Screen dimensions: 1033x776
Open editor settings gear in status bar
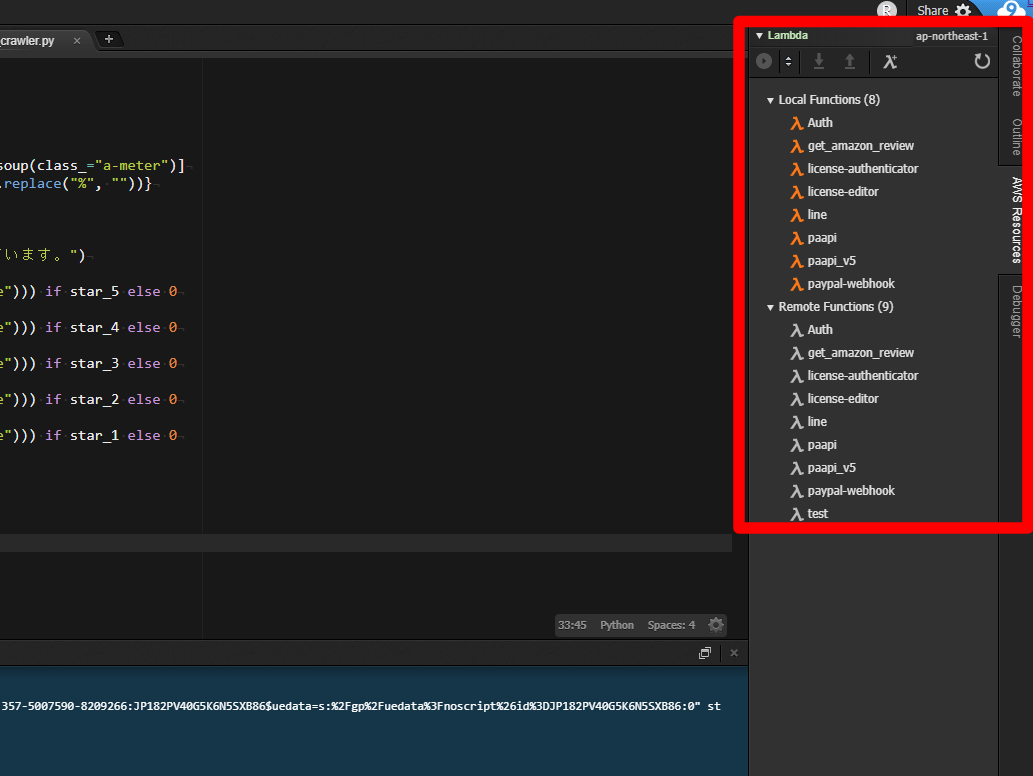click(715, 624)
